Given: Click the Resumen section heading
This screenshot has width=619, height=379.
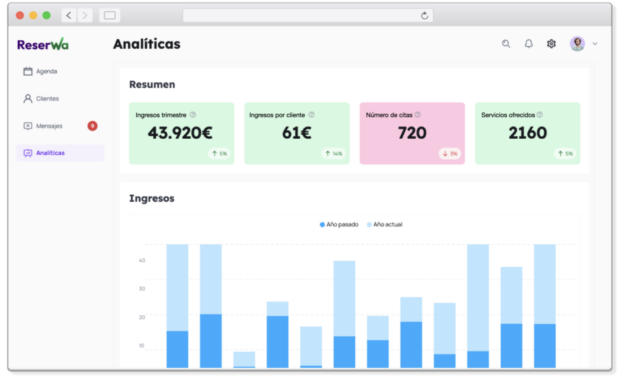Looking at the screenshot, I should (152, 85).
